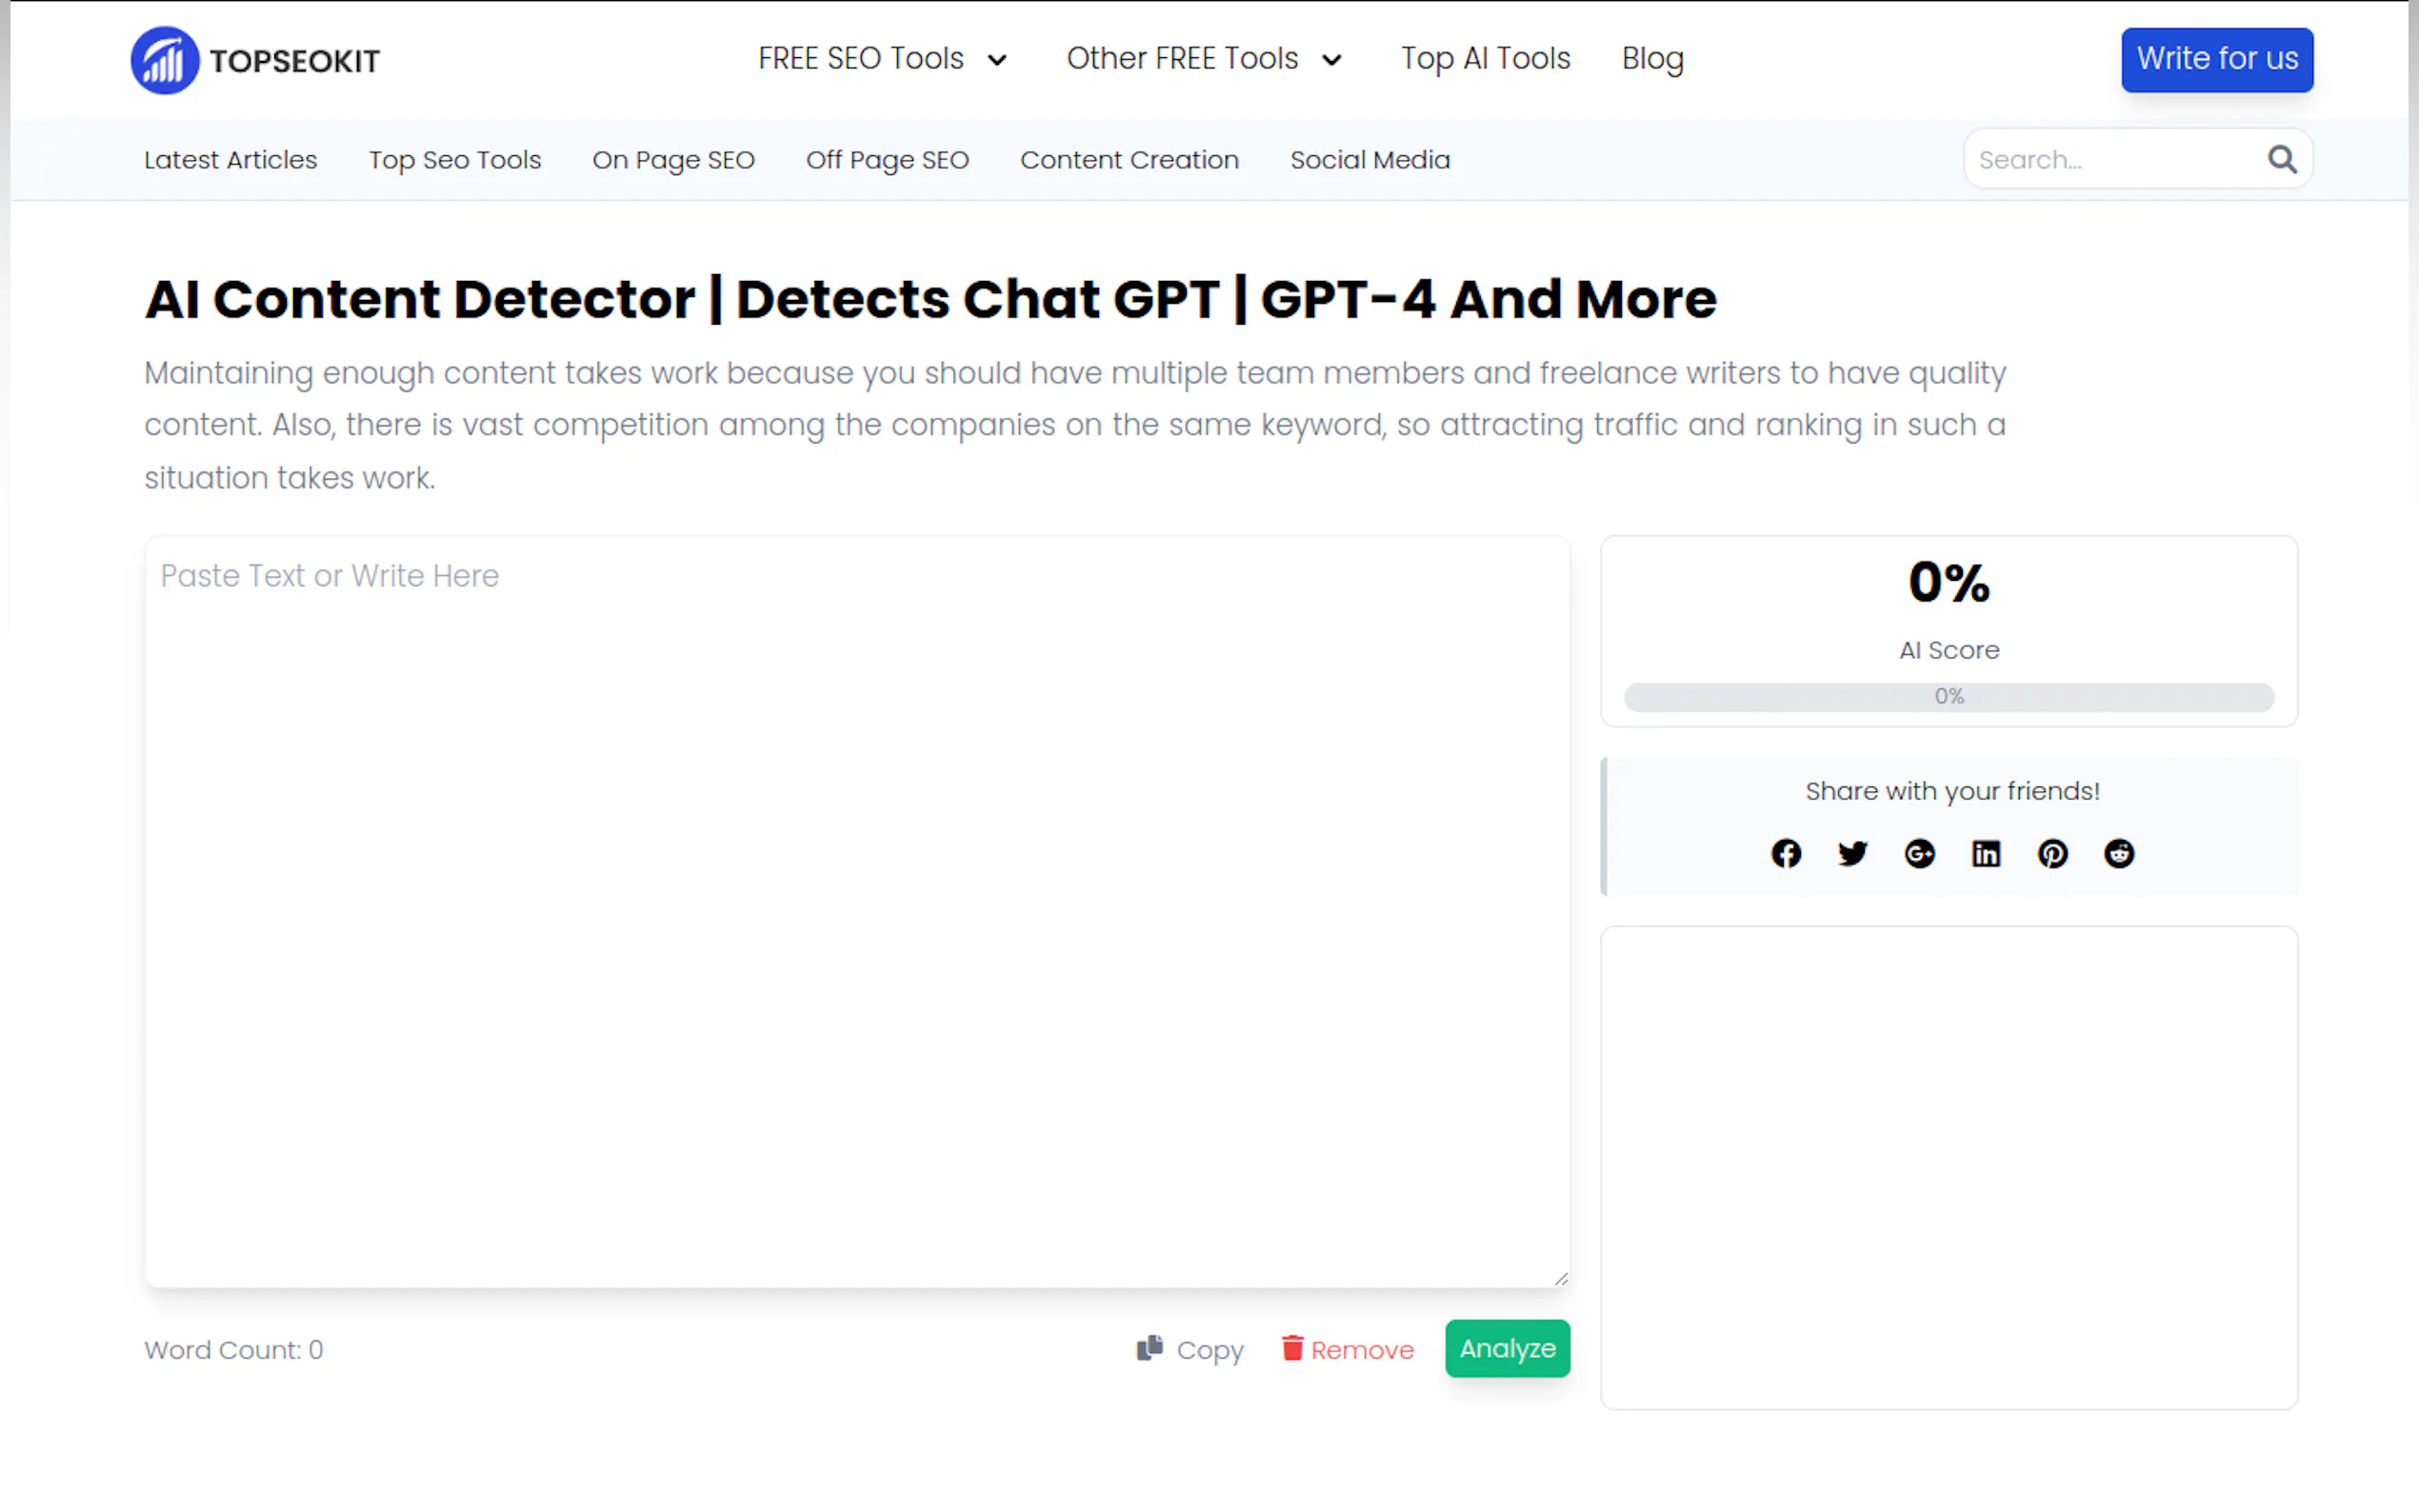The image size is (2419, 1512).
Task: Click inside the Paste Text area
Action: [856, 900]
